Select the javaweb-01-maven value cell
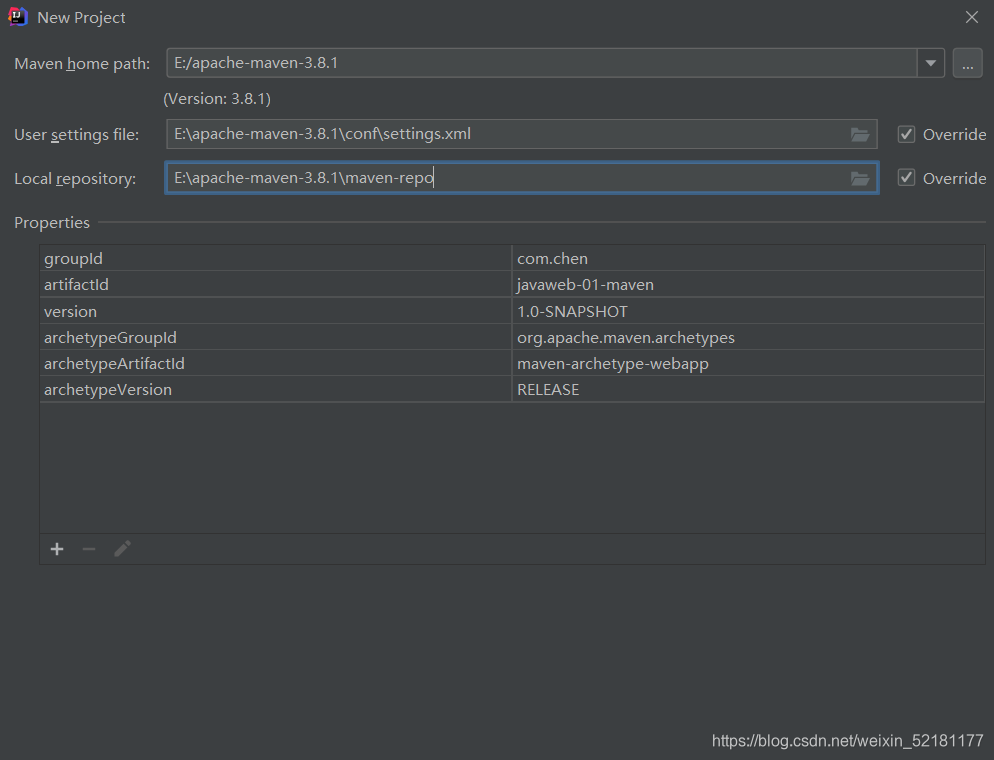This screenshot has width=994, height=760. (748, 285)
